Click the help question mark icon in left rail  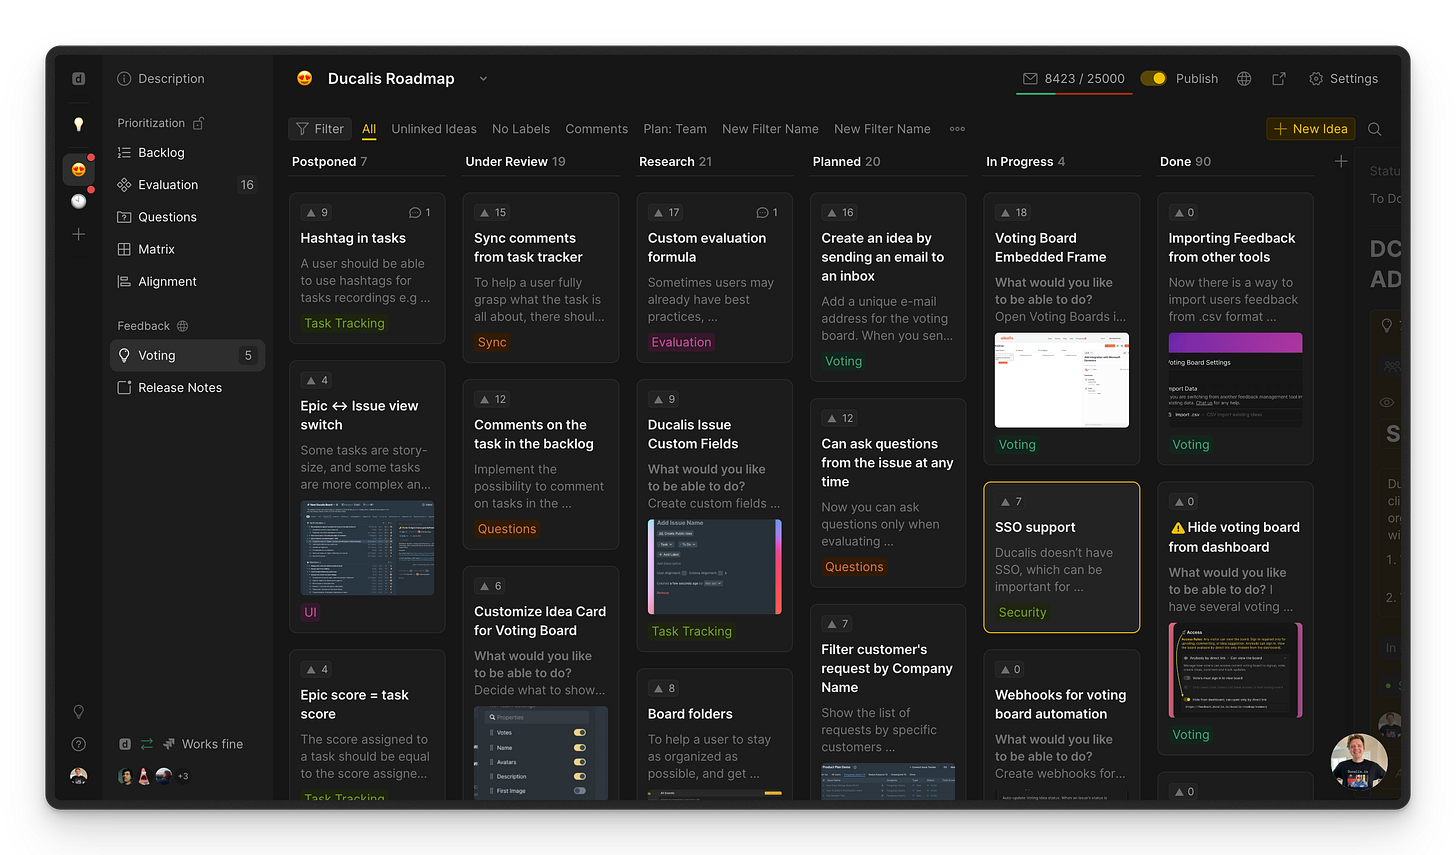(x=79, y=744)
